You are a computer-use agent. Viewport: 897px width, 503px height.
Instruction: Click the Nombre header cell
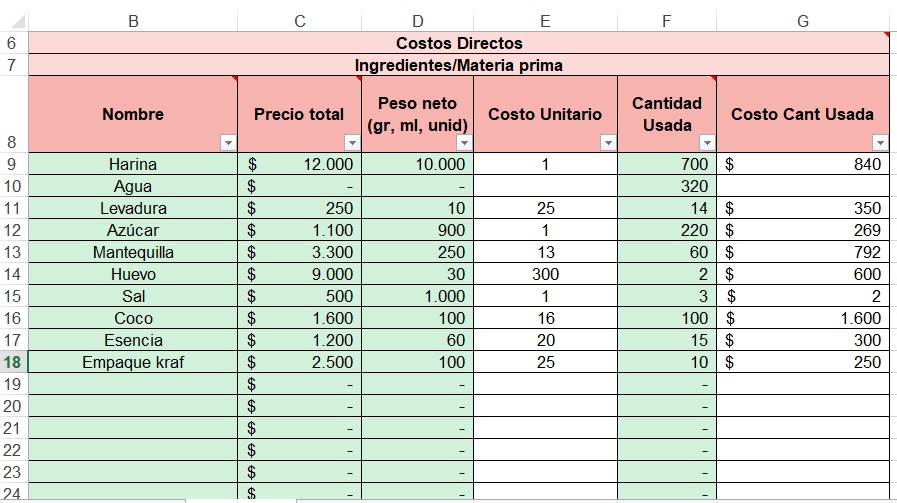tap(133, 114)
